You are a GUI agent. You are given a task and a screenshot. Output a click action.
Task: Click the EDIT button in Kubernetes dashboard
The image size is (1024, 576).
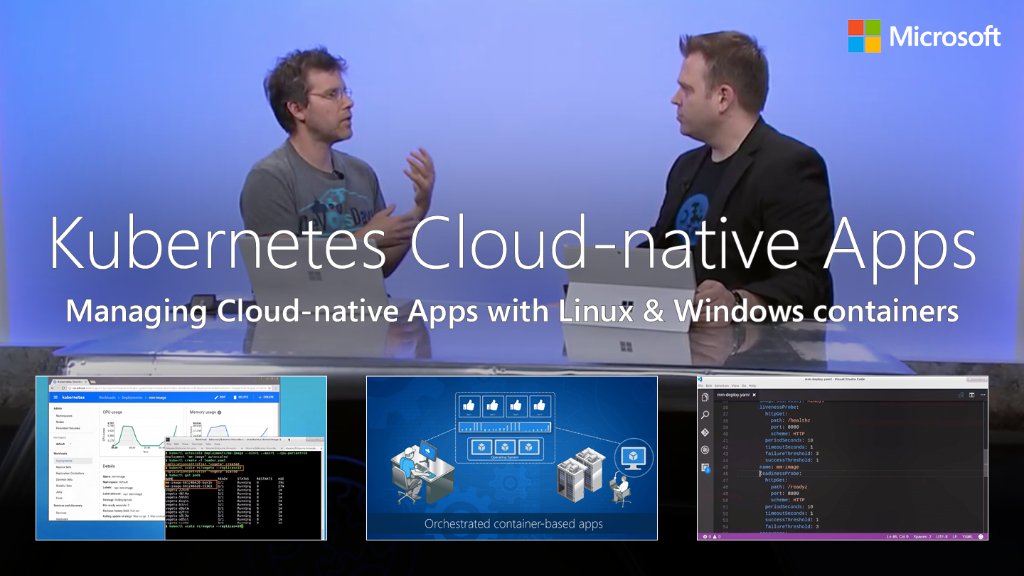coord(219,397)
